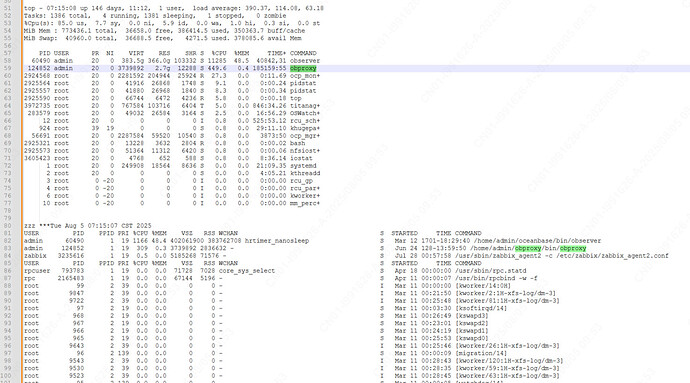Click the [kworker/14:0H] entry
This screenshot has height=383, width=690.
[483, 286]
